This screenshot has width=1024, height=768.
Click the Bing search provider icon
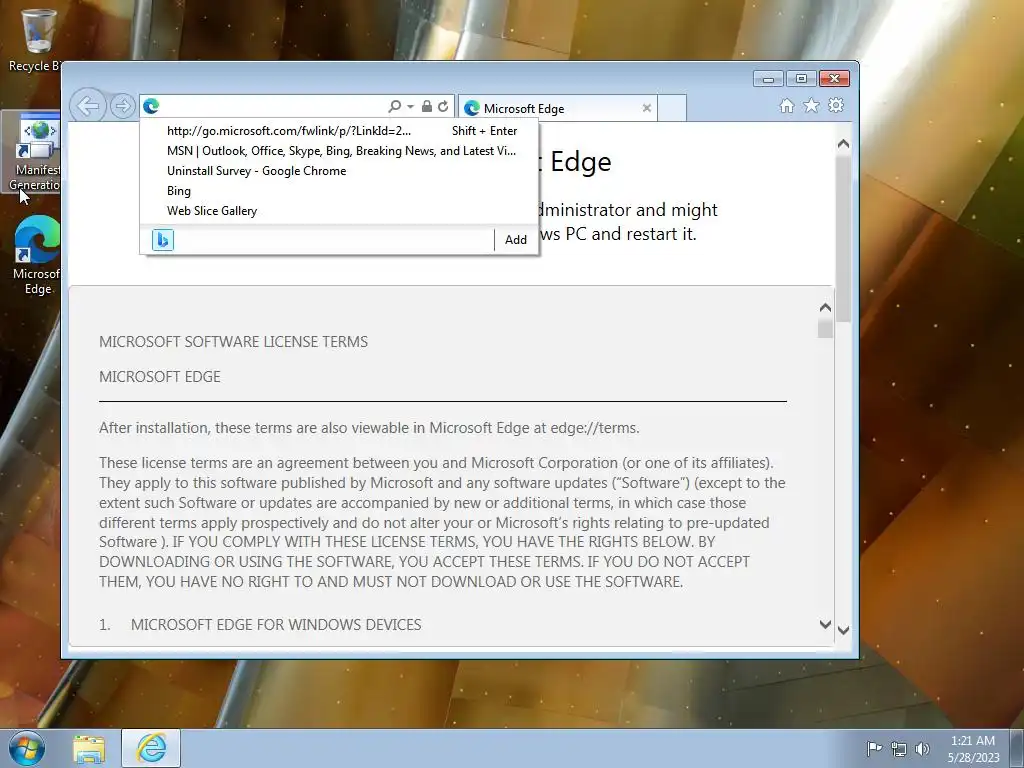click(163, 240)
